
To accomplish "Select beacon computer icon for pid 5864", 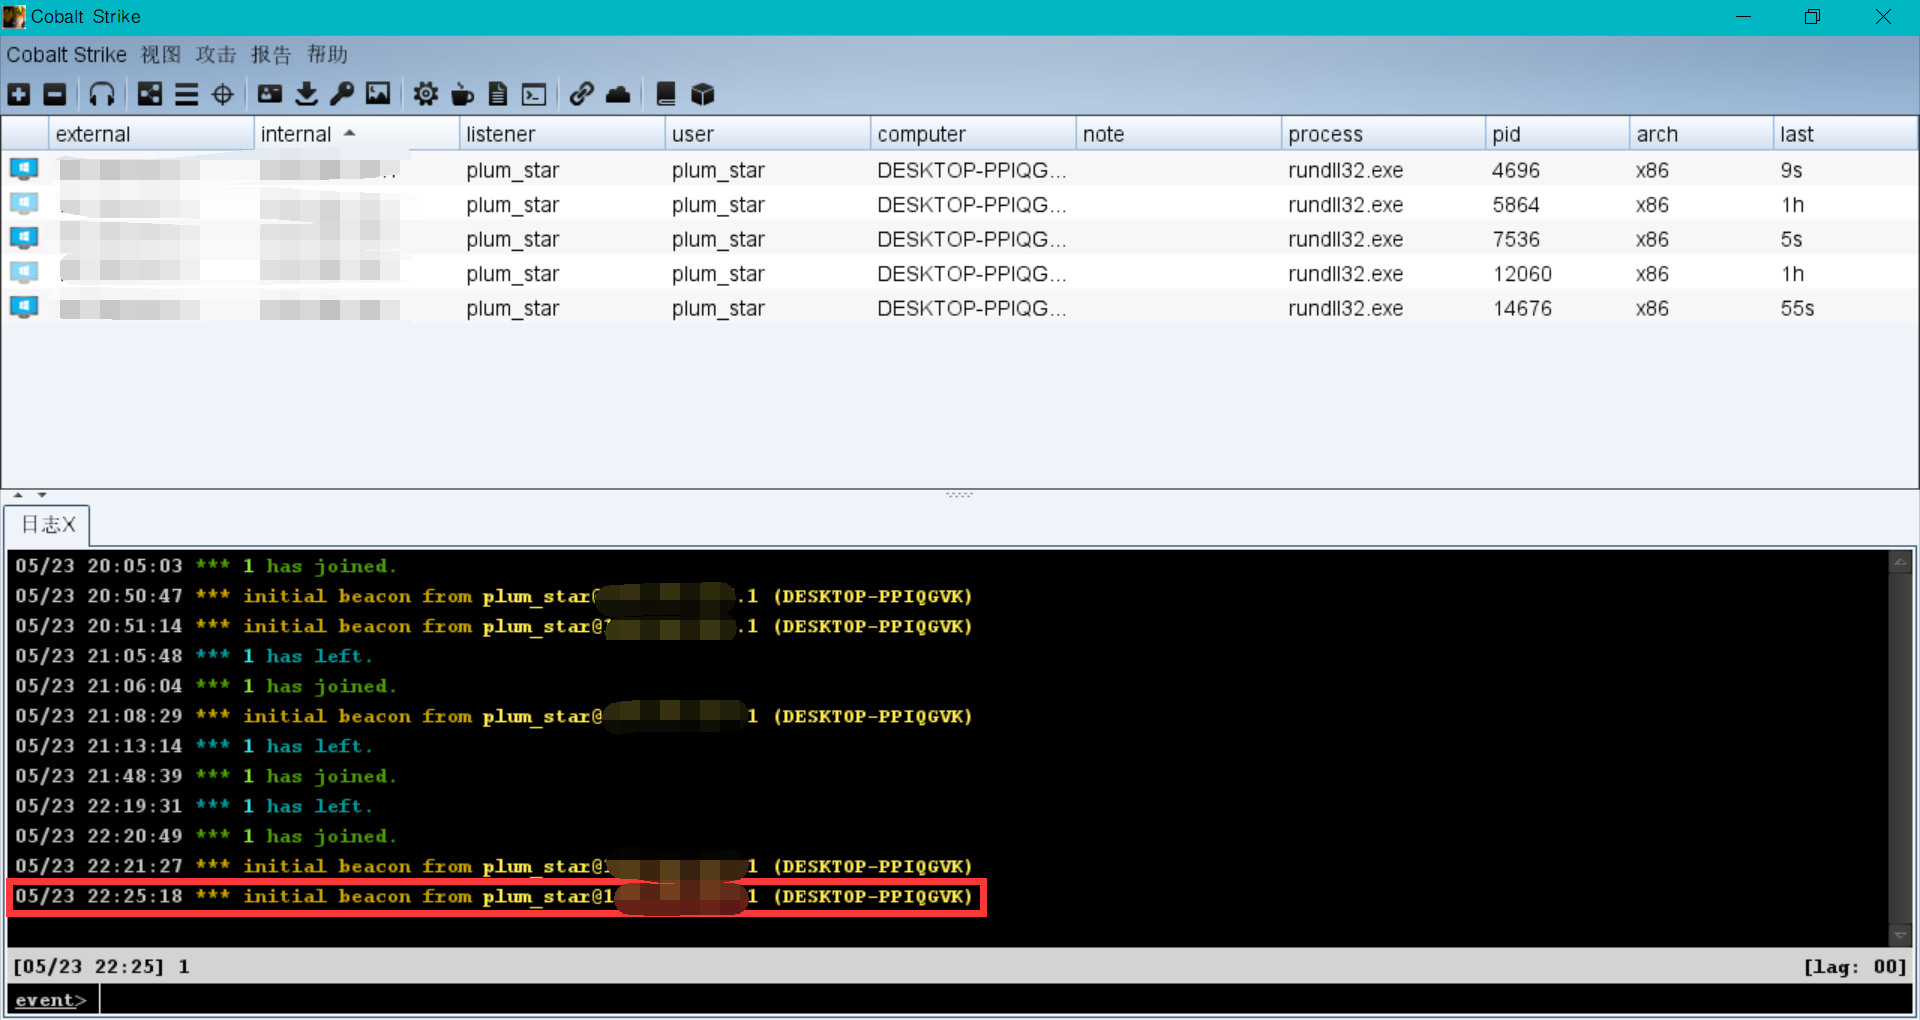I will [24, 204].
